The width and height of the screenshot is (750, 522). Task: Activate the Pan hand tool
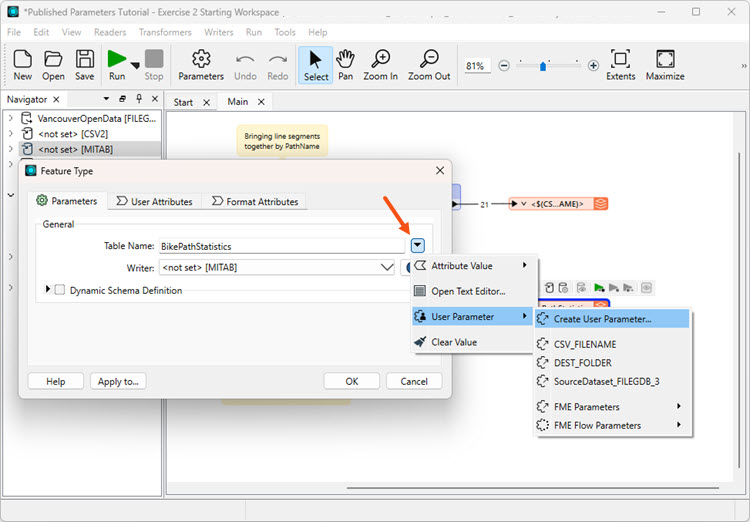tap(345, 65)
